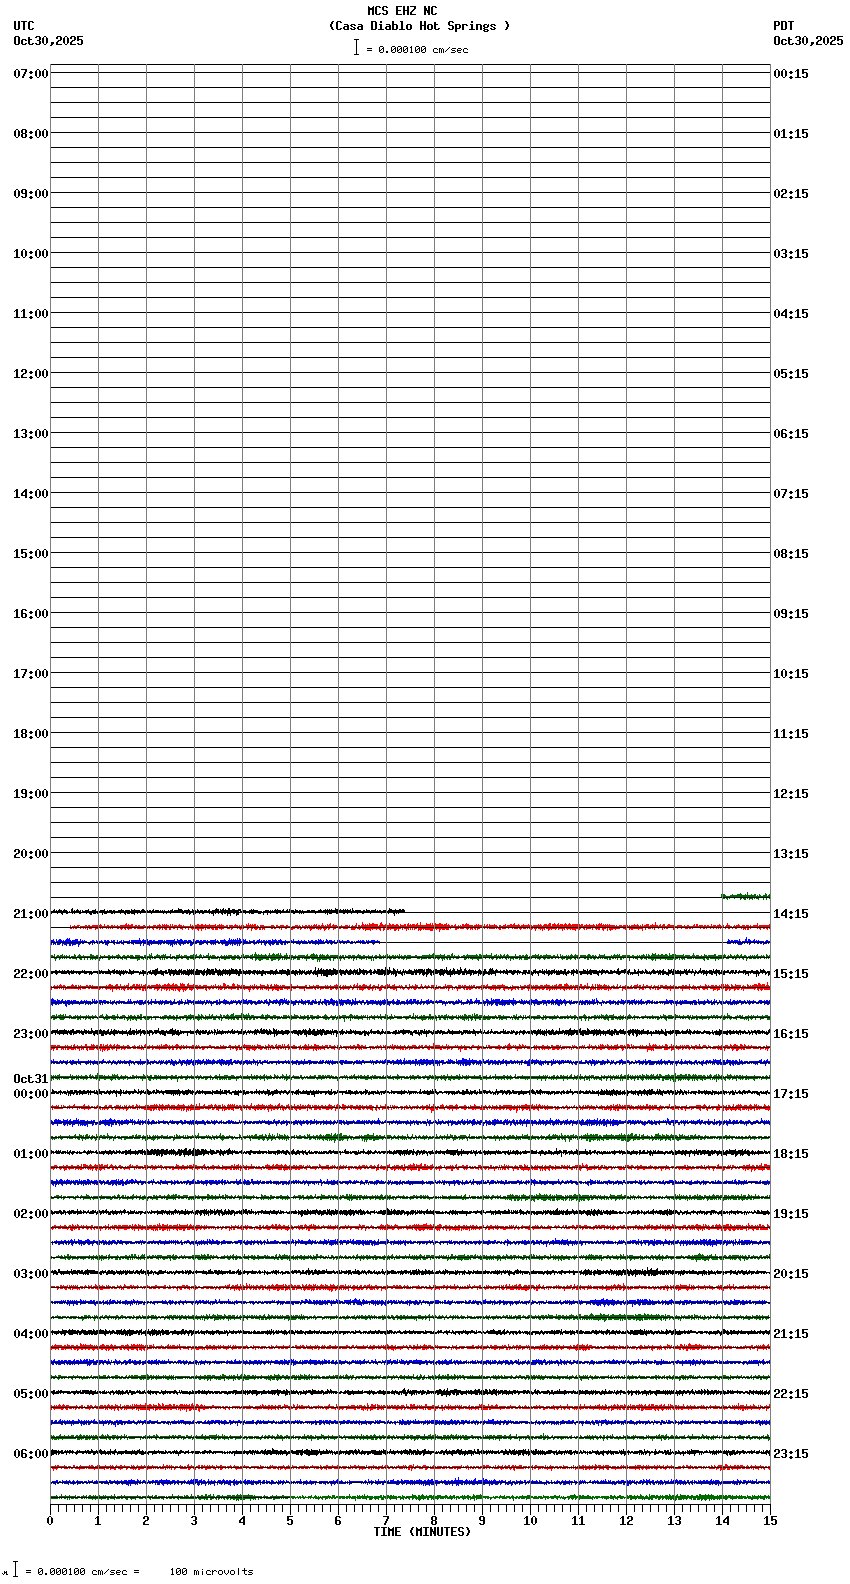Click the 13:00 UTC time label
This screenshot has width=850, height=1584.
(x=31, y=434)
